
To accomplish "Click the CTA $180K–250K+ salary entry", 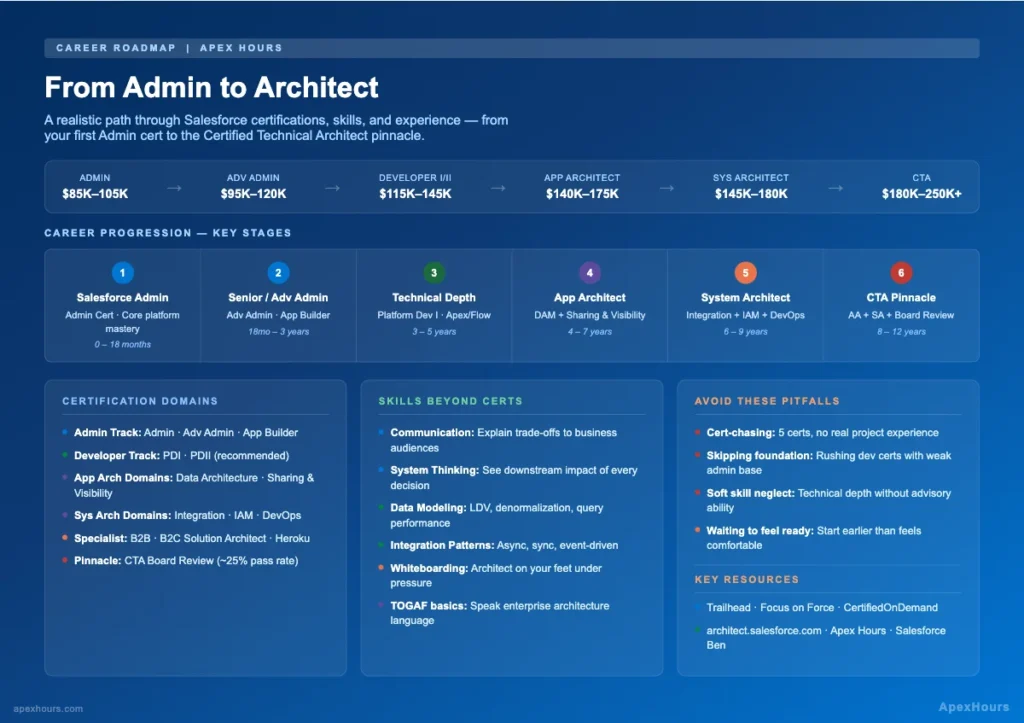I will coord(921,186).
